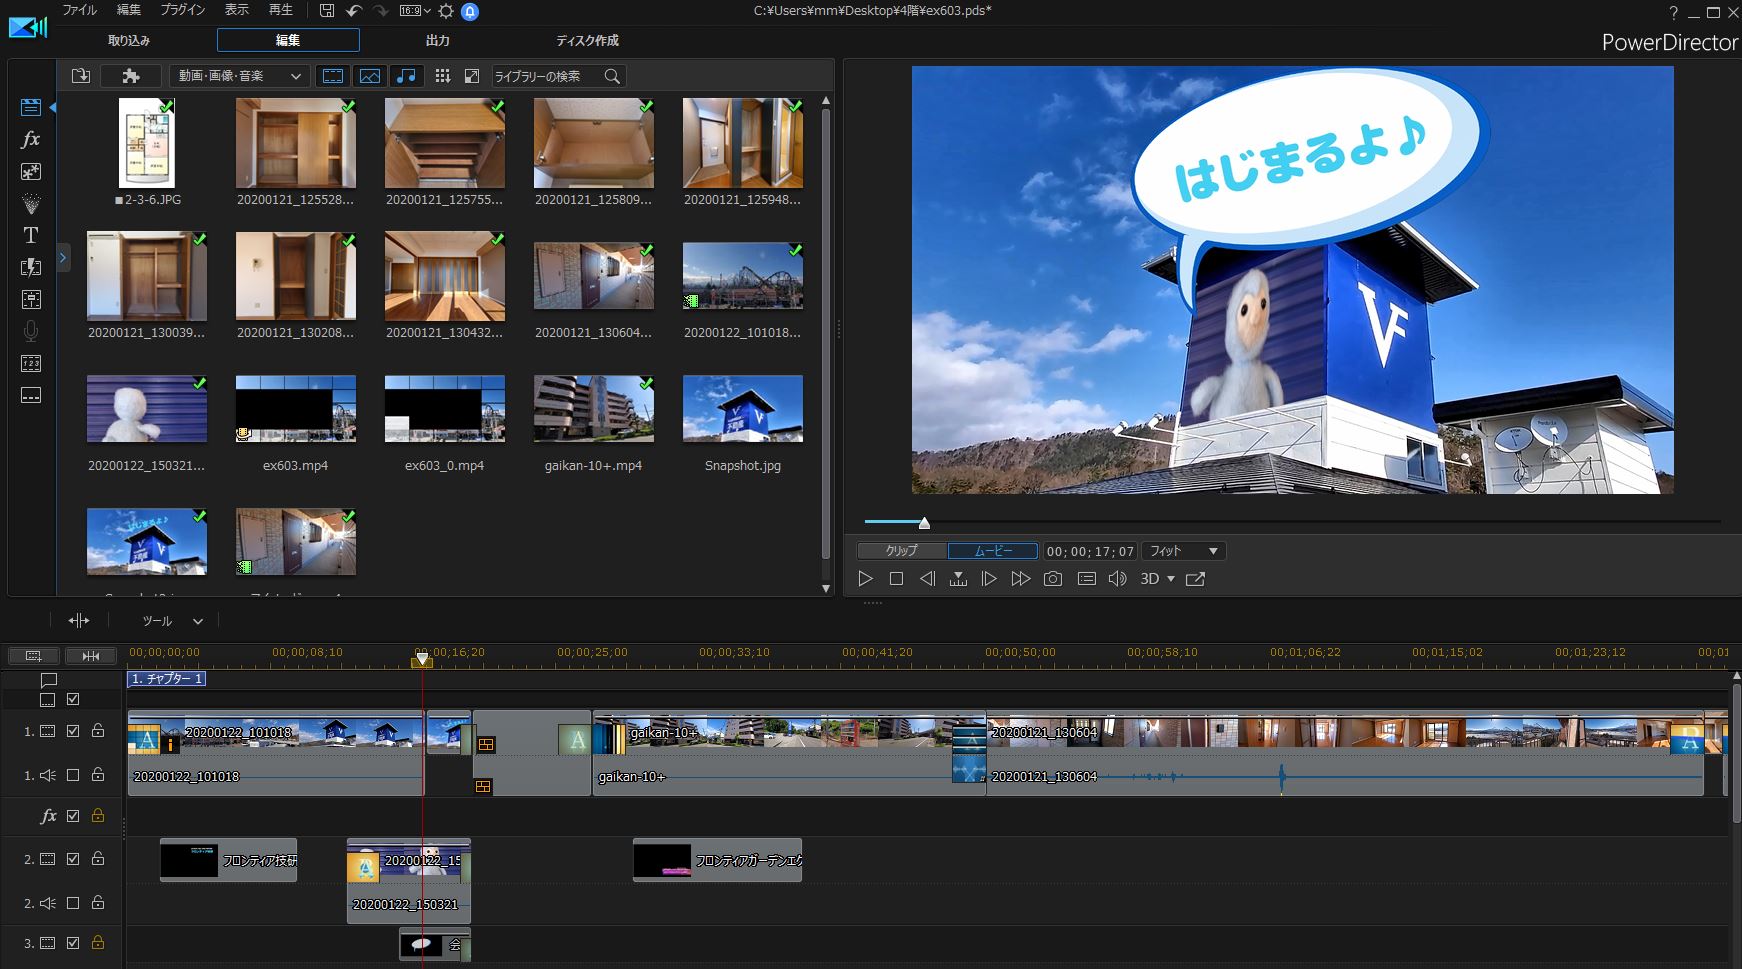Open the Media Room sidebar icon

[31, 107]
